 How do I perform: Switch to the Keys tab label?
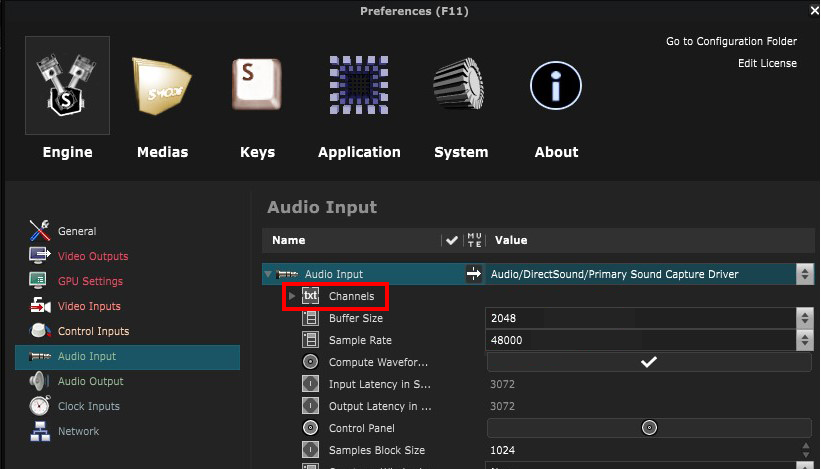pos(257,152)
